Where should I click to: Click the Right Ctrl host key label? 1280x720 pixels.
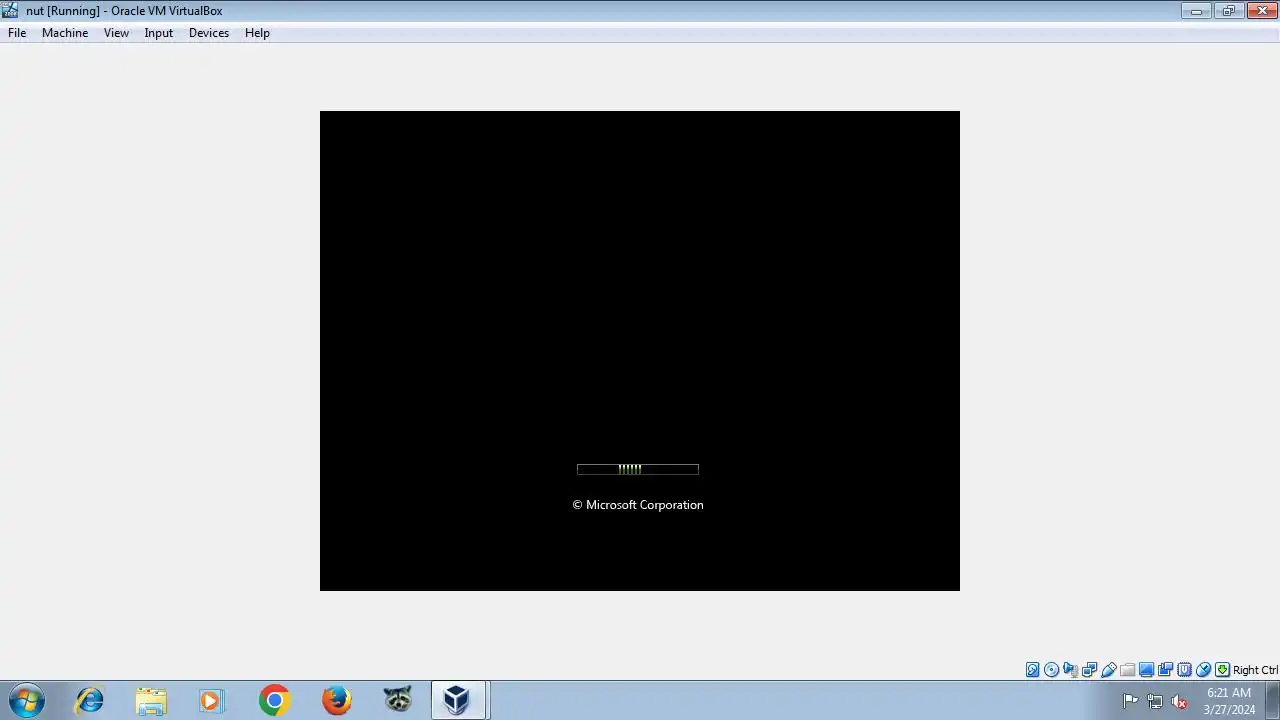click(x=1255, y=670)
